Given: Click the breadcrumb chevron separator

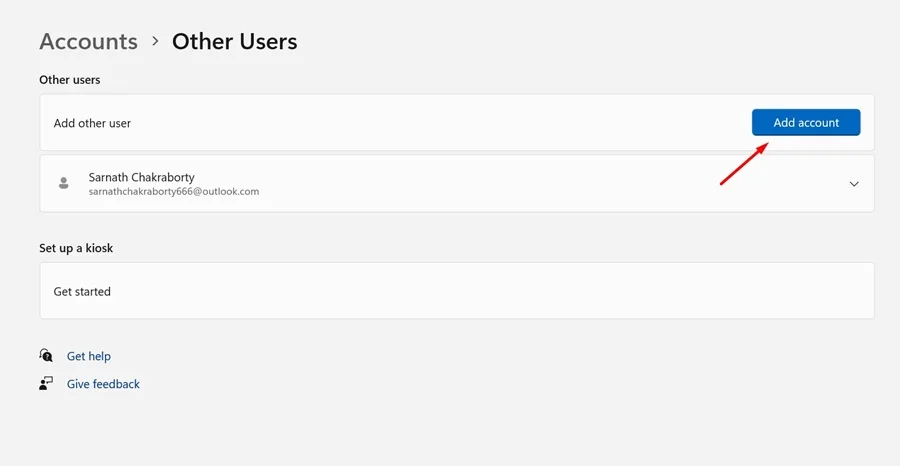Looking at the screenshot, I should click(155, 42).
